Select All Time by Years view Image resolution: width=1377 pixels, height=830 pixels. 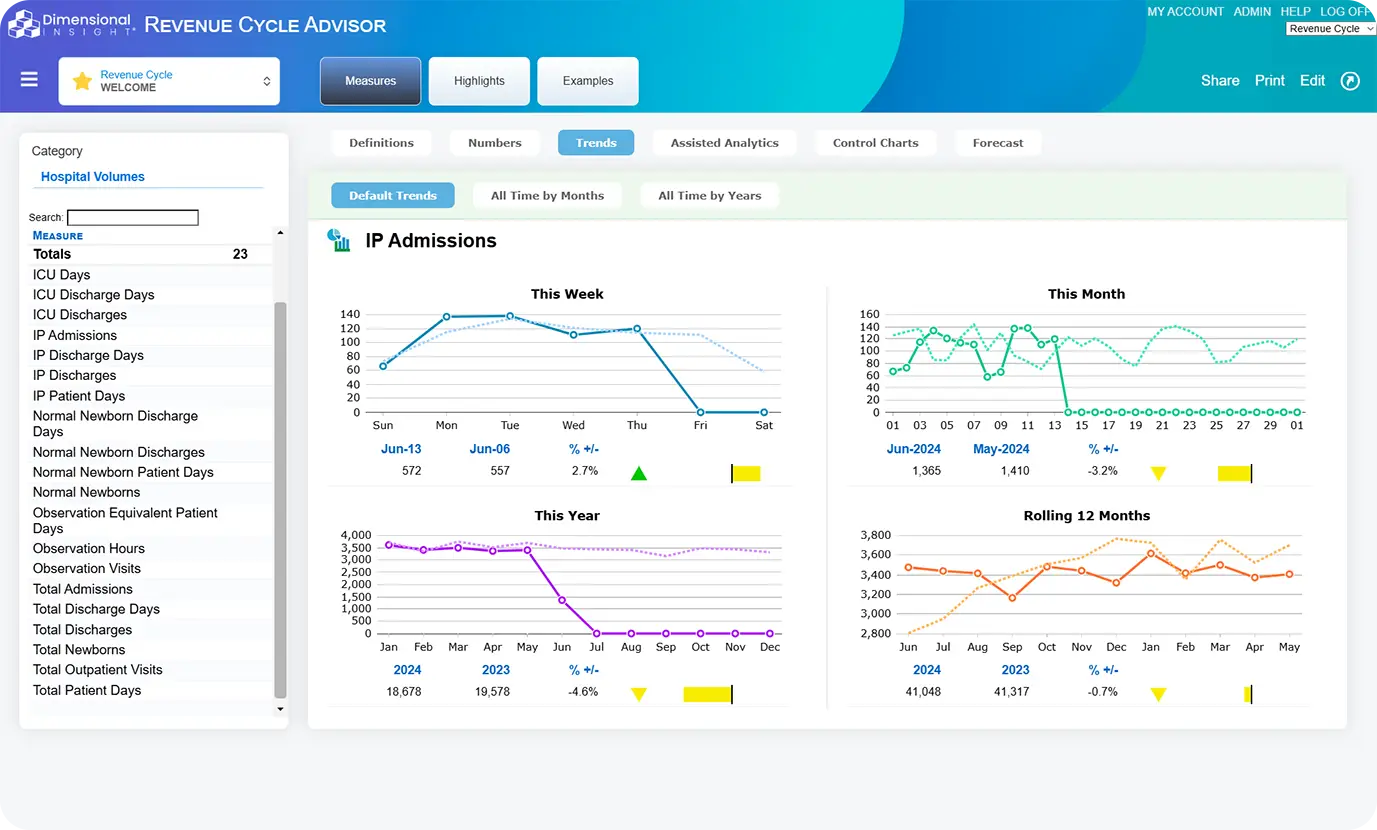point(709,196)
